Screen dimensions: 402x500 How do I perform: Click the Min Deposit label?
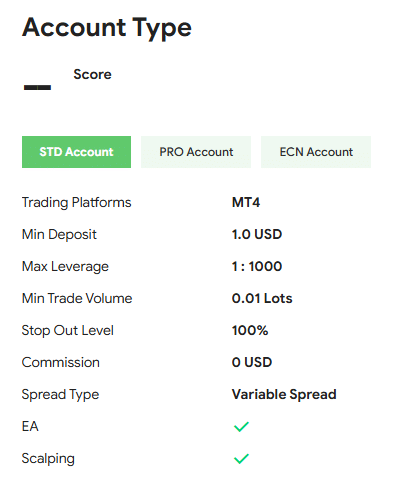(59, 234)
